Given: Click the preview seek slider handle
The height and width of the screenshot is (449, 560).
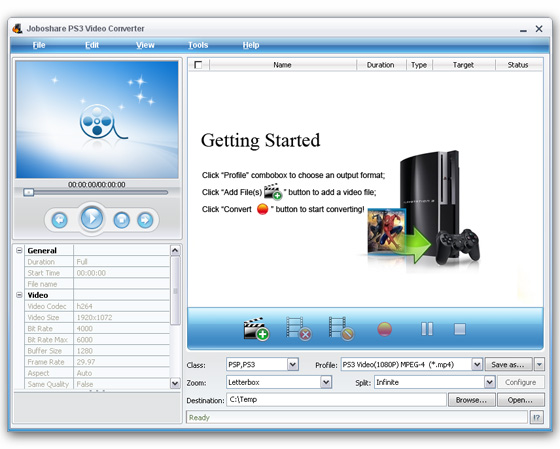Looking at the screenshot, I should pyautogui.click(x=29, y=193).
